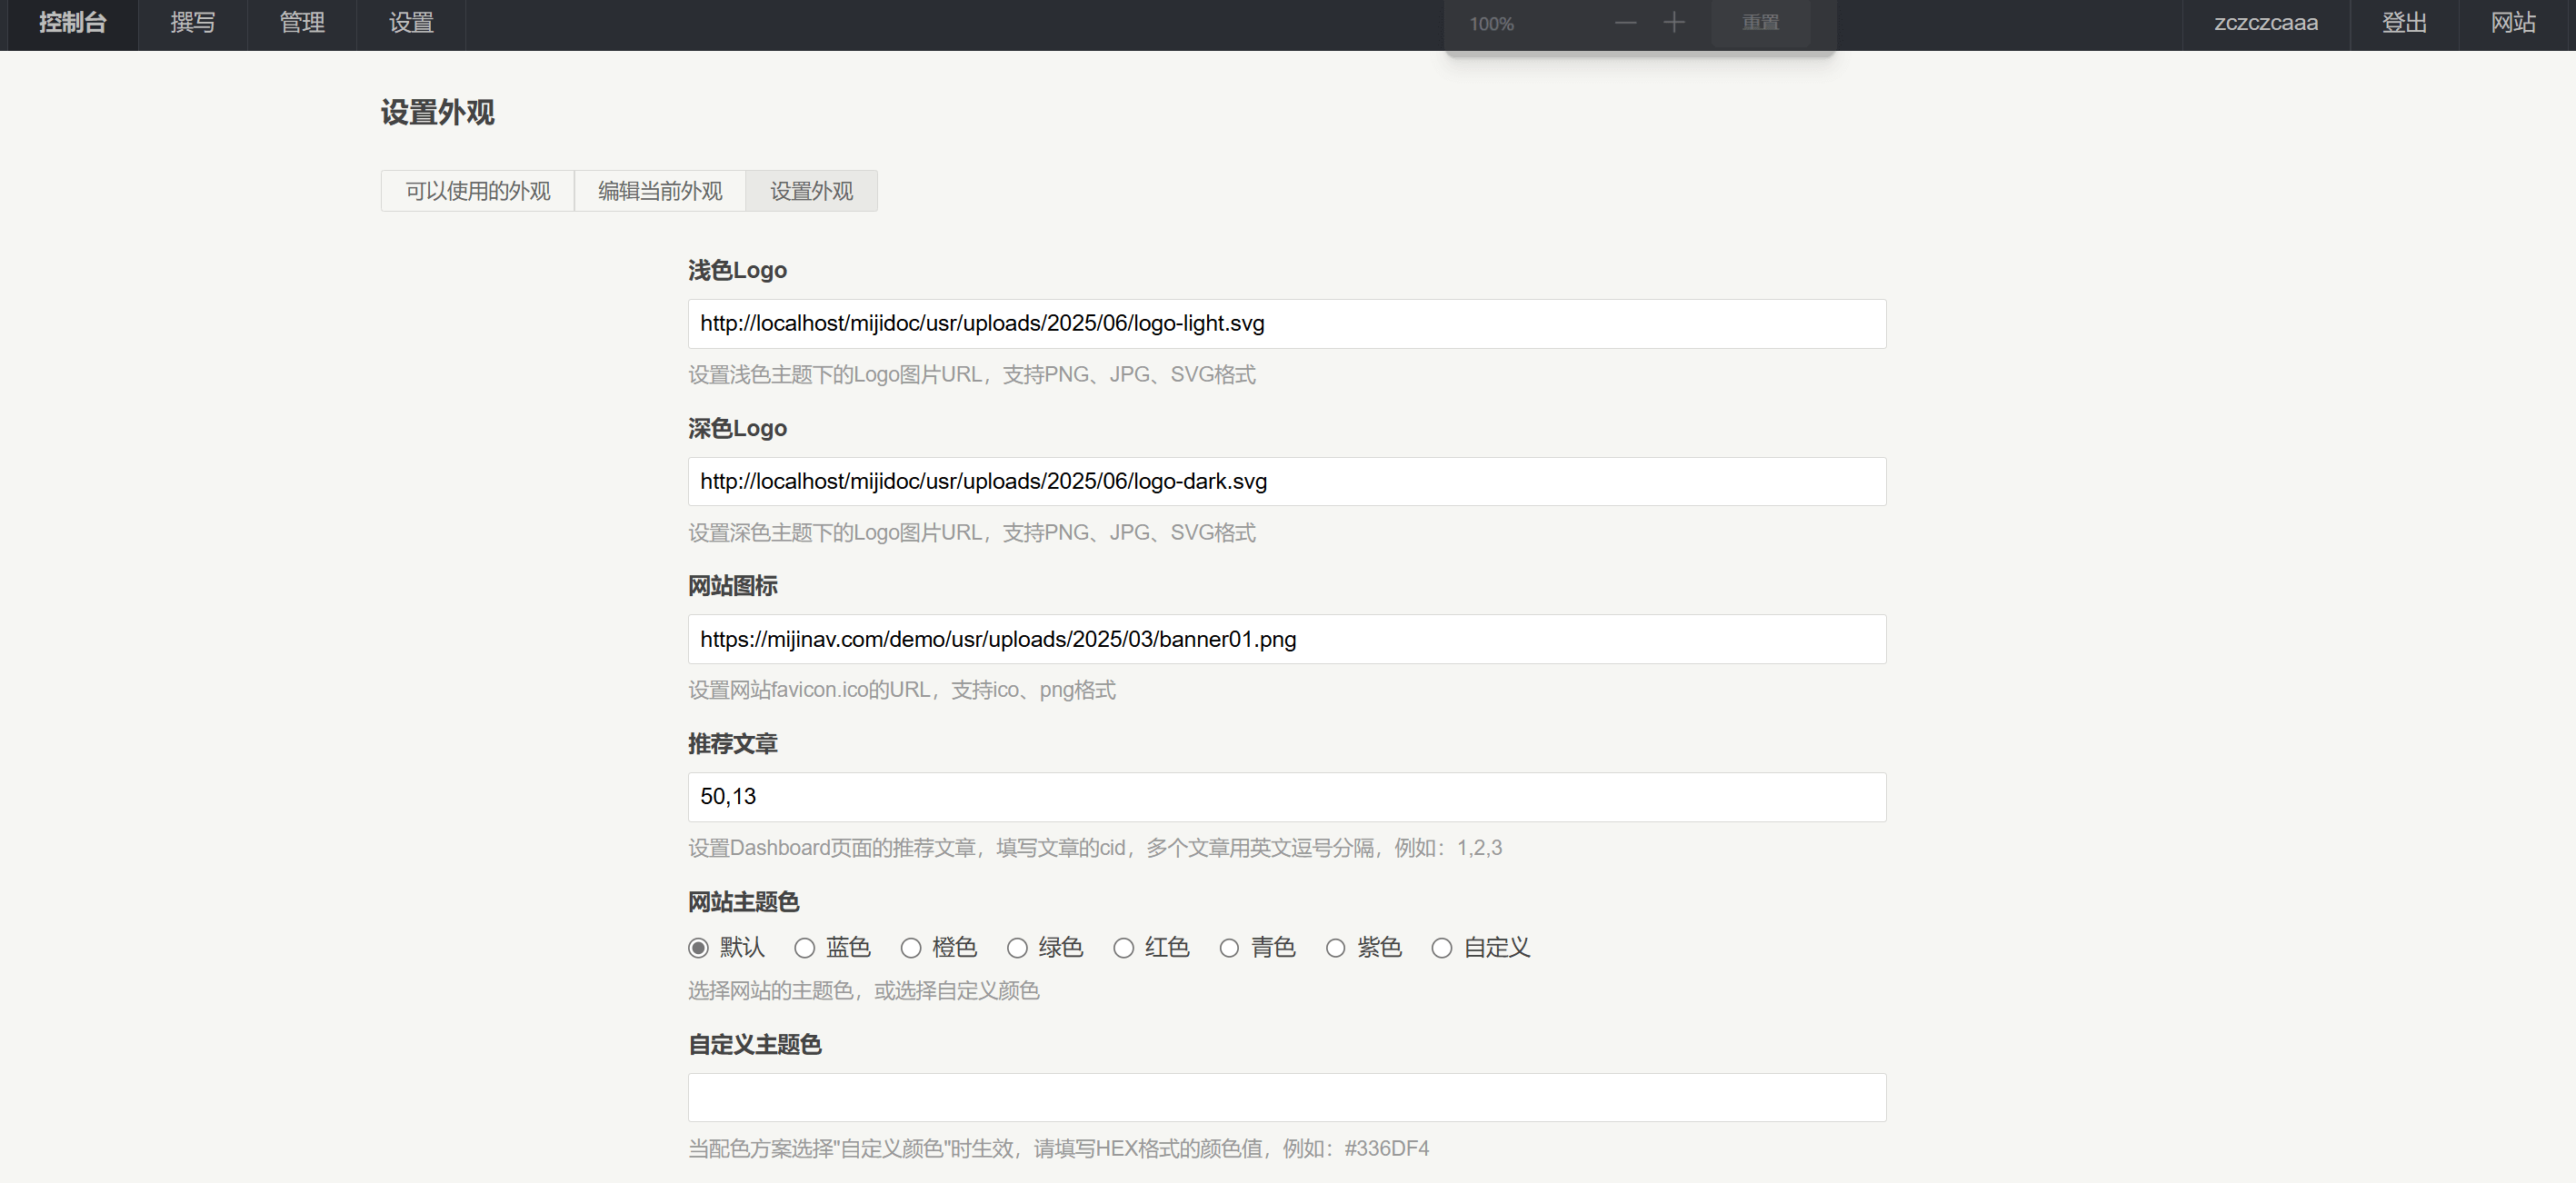2576x1183 pixels.
Task: Click the 推荐文章 input containing 50,13
Action: coord(1286,797)
